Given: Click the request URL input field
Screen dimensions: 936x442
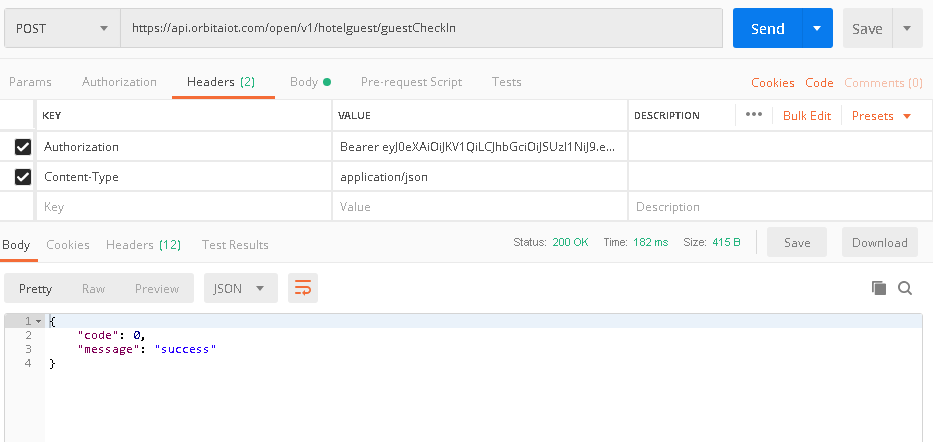Looking at the screenshot, I should pyautogui.click(x=420, y=29).
